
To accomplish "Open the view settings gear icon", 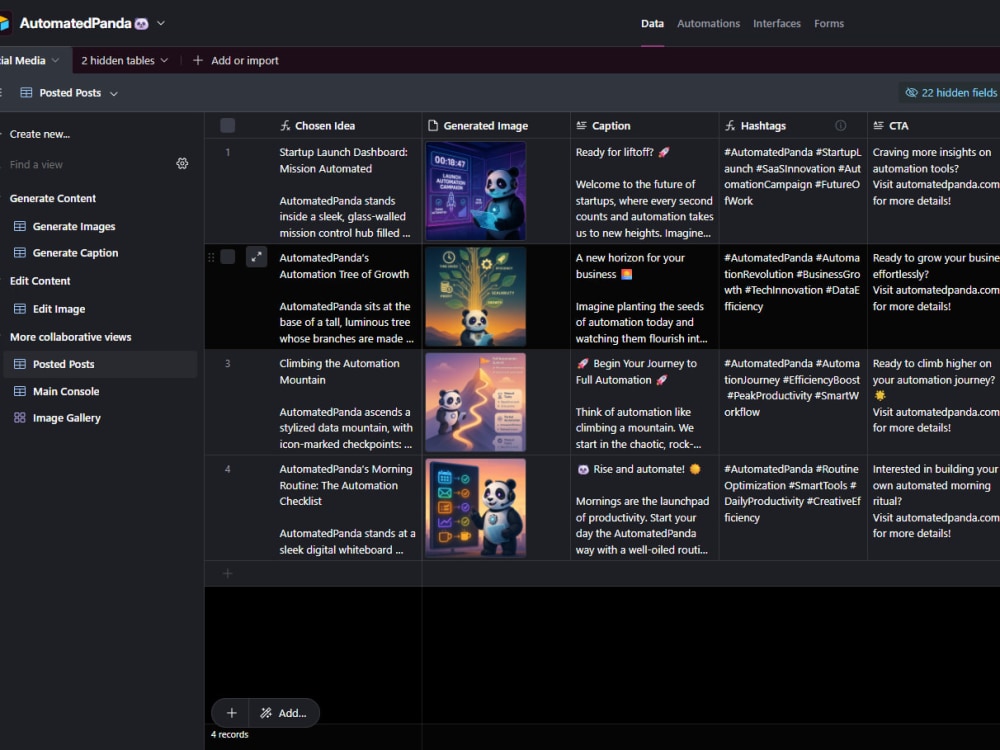I will (x=182, y=164).
